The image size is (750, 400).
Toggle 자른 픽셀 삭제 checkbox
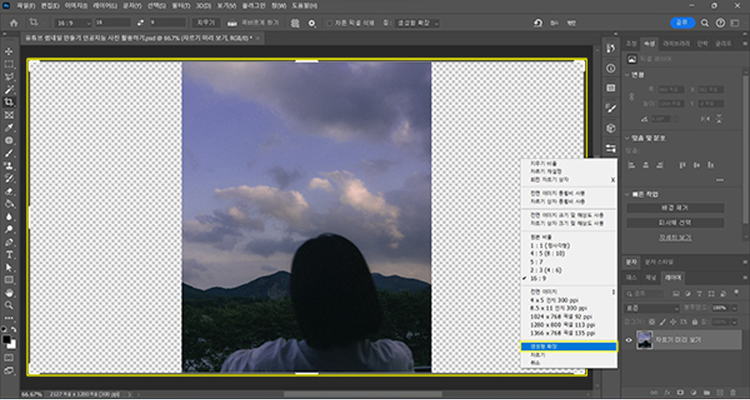click(x=329, y=23)
